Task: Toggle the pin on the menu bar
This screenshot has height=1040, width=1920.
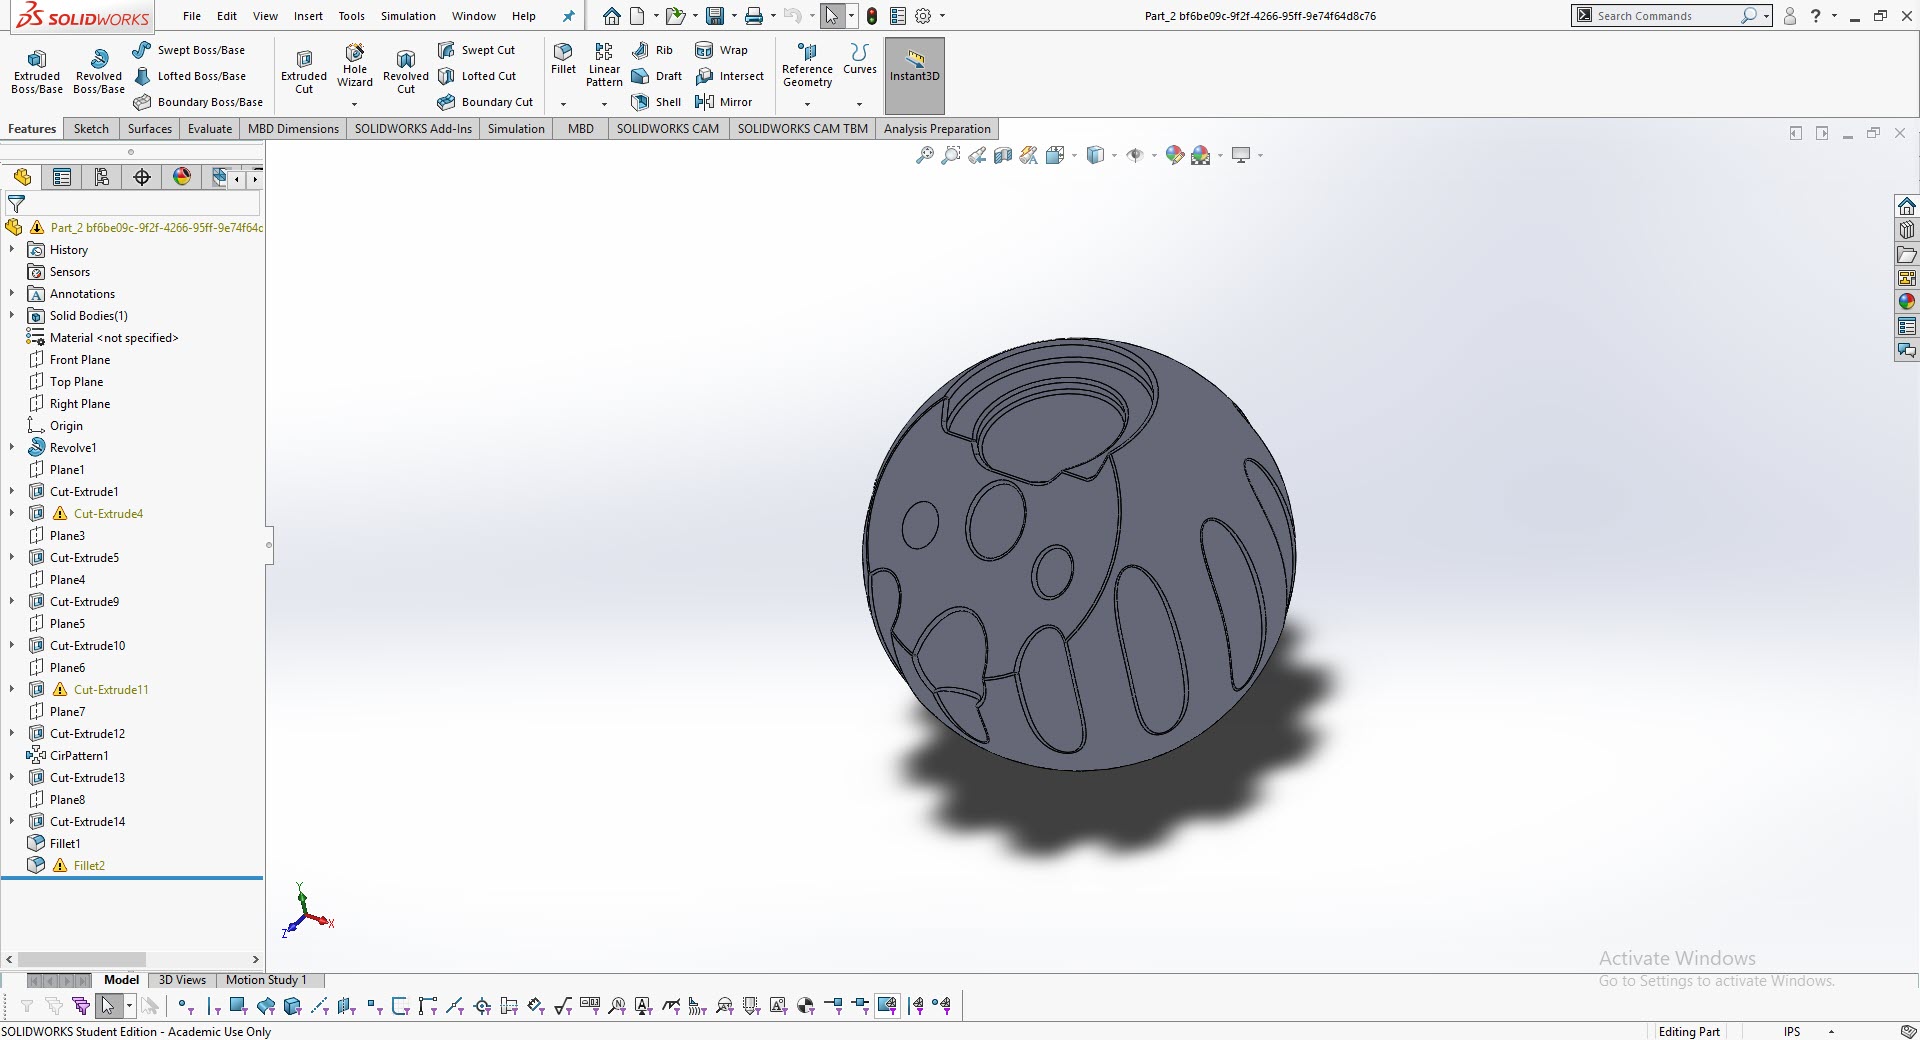Action: point(569,16)
